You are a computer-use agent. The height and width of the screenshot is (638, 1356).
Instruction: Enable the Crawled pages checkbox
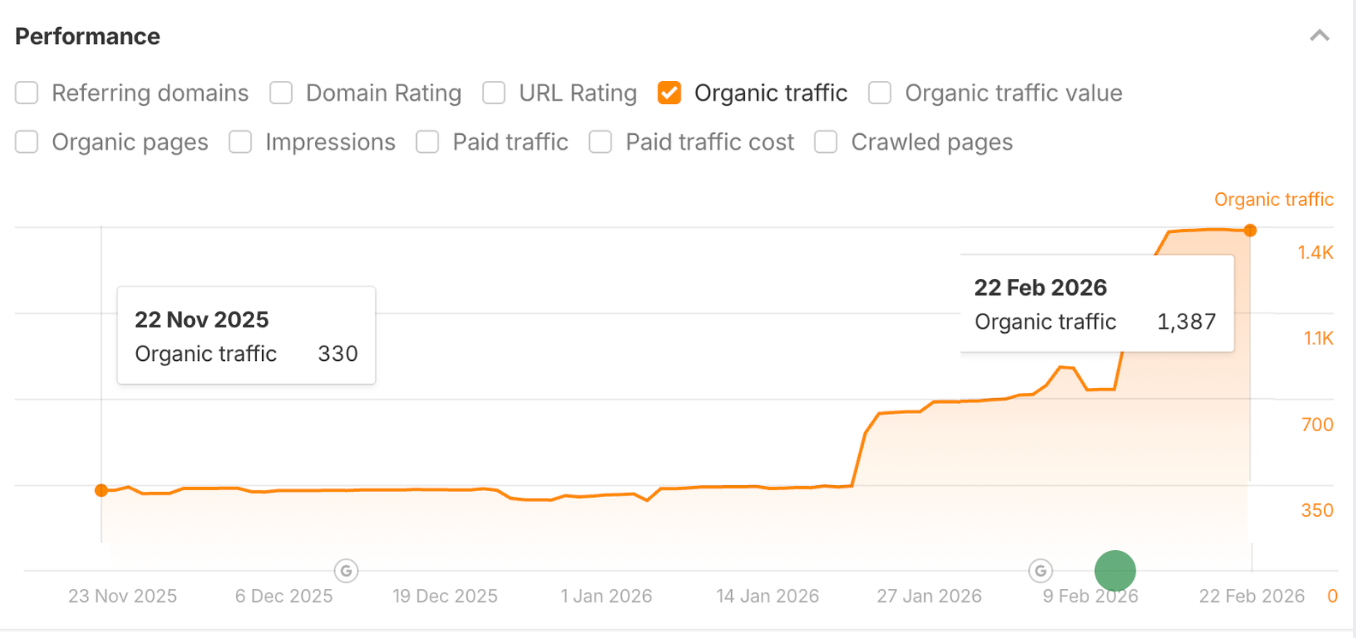click(x=826, y=142)
